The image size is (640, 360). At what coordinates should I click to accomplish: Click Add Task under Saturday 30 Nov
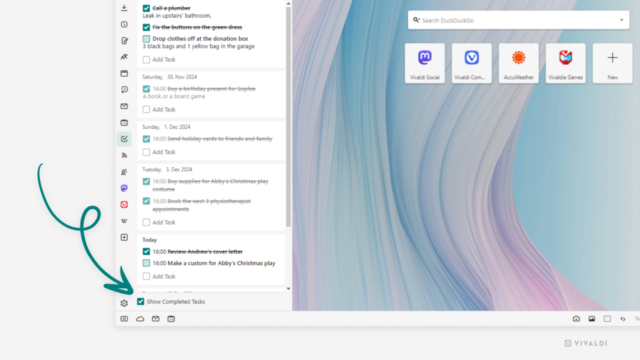163,109
